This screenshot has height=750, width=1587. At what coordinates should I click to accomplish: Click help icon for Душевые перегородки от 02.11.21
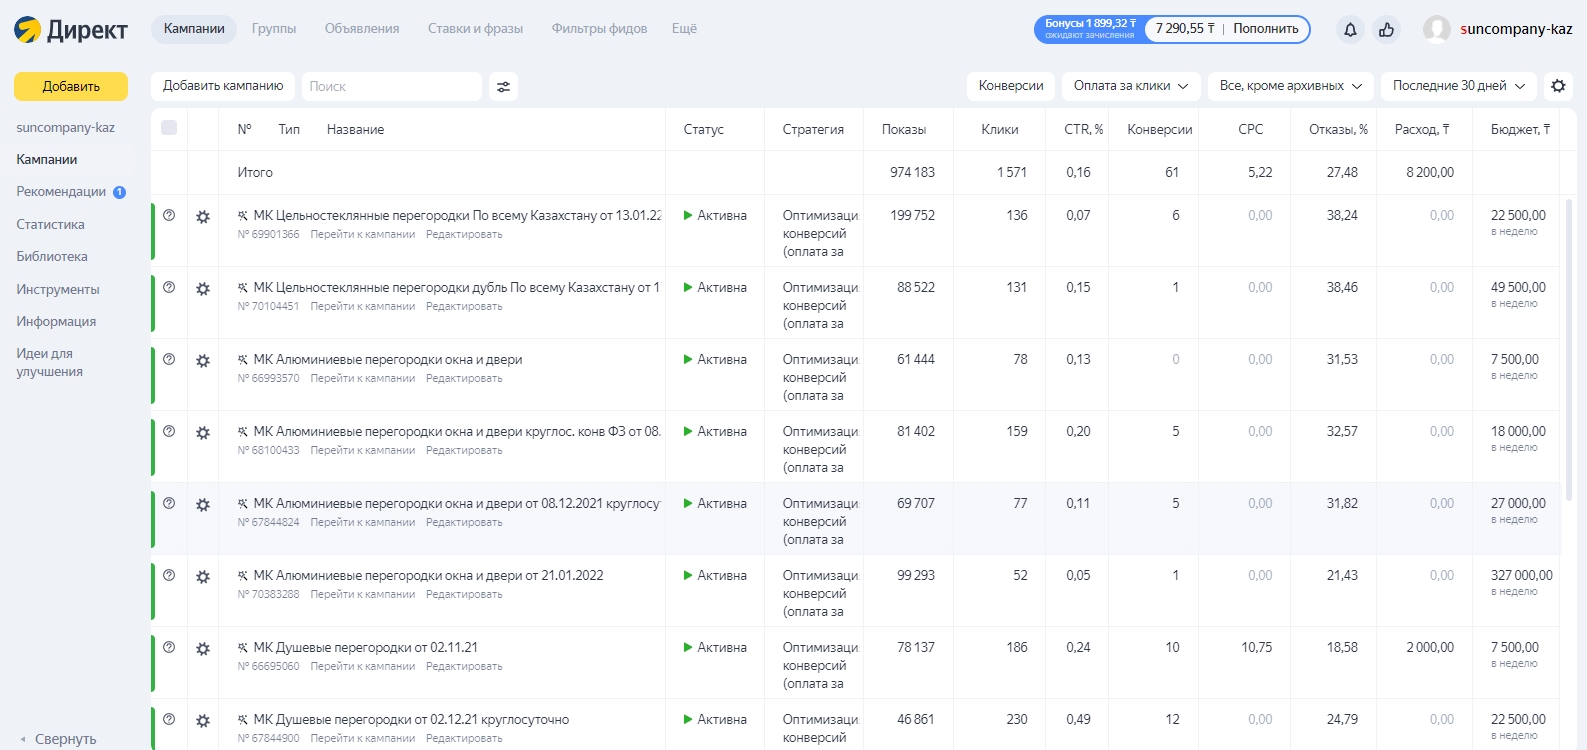click(169, 648)
